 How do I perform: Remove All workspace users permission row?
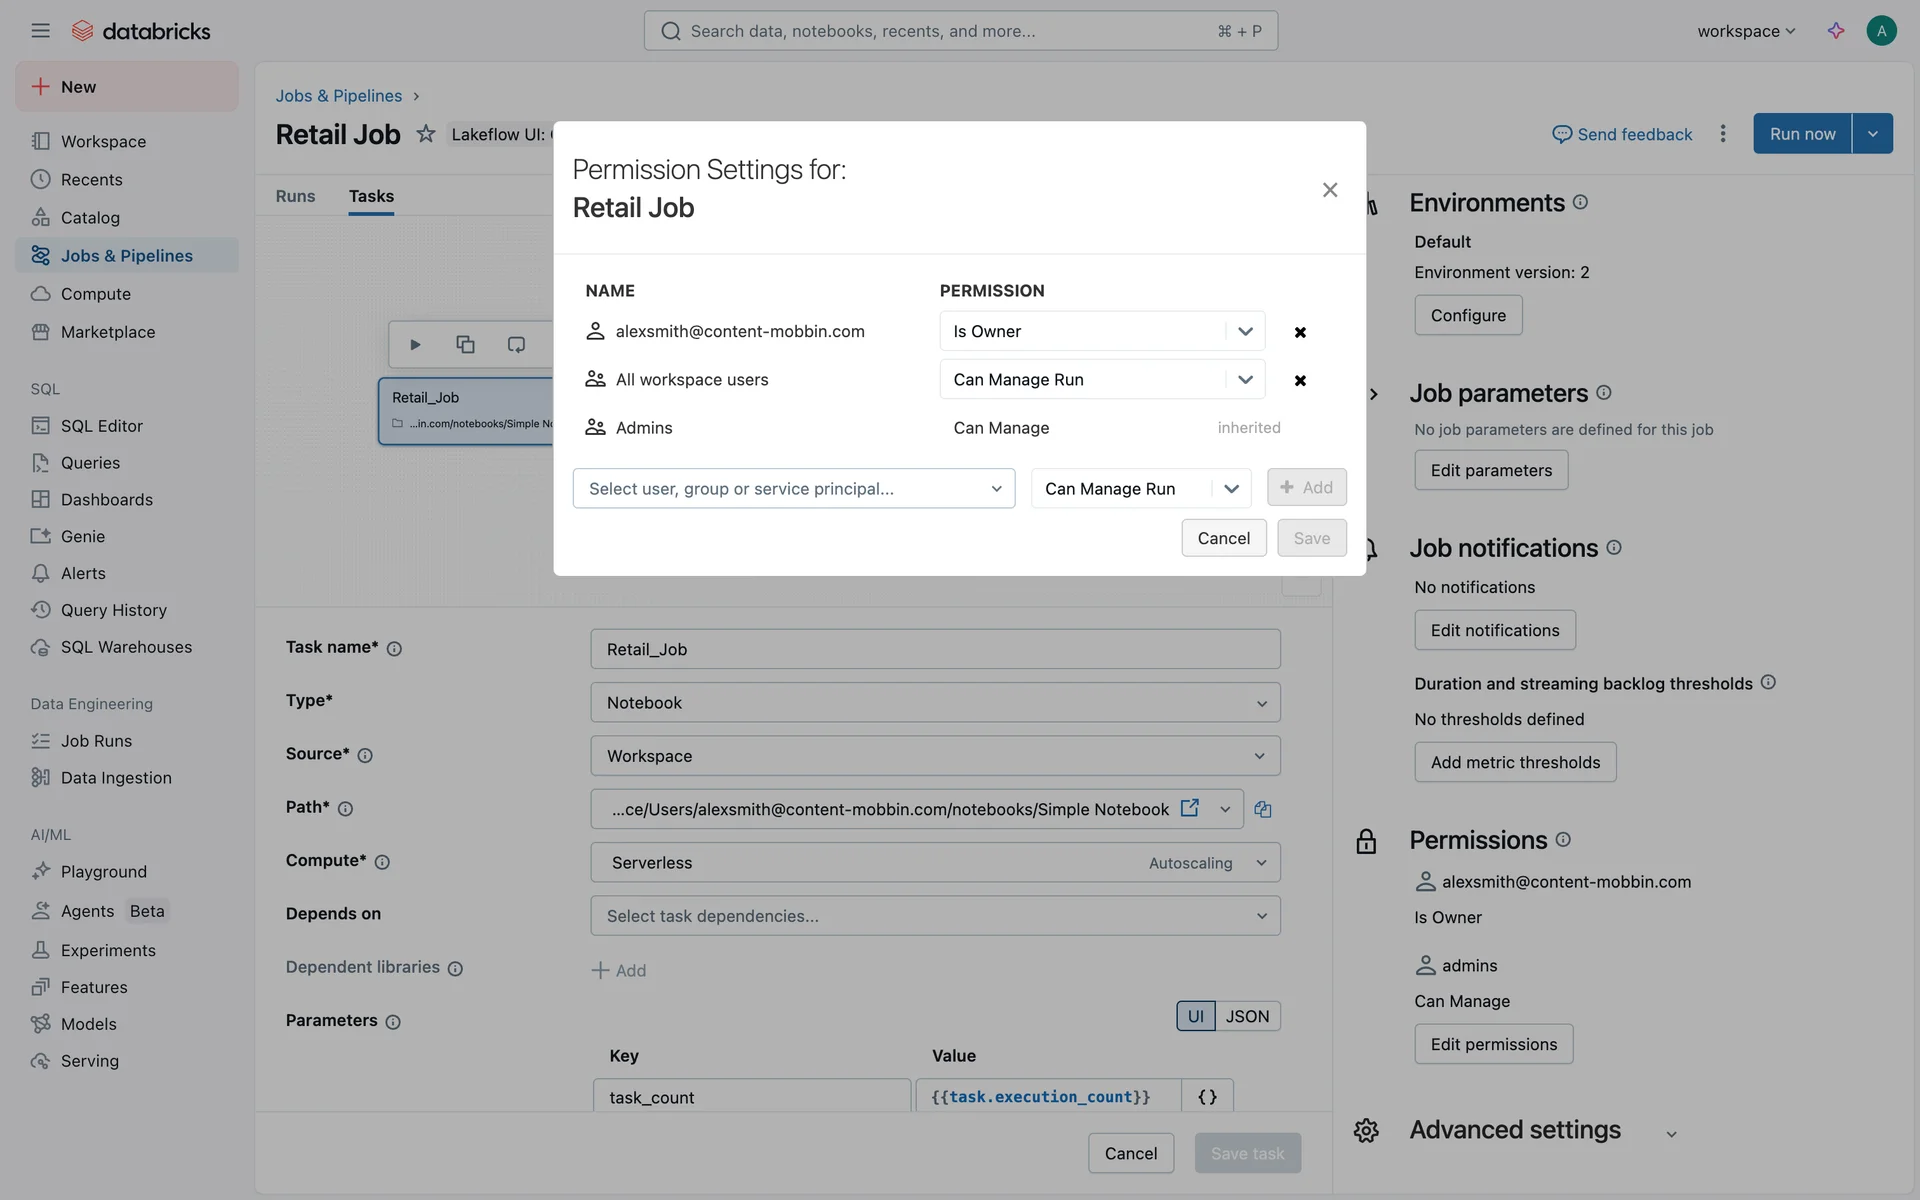coord(1300,380)
